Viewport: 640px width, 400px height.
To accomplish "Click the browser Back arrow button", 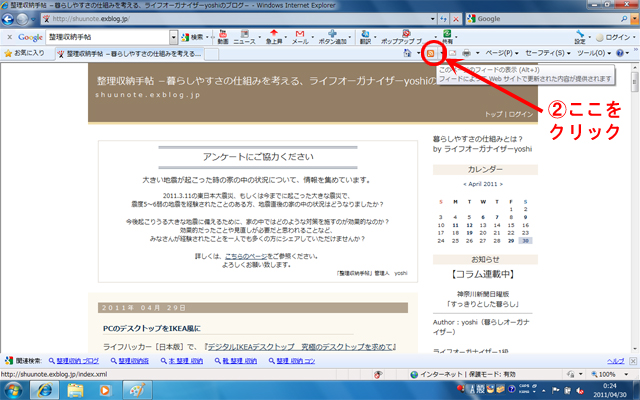I will (x=7, y=19).
